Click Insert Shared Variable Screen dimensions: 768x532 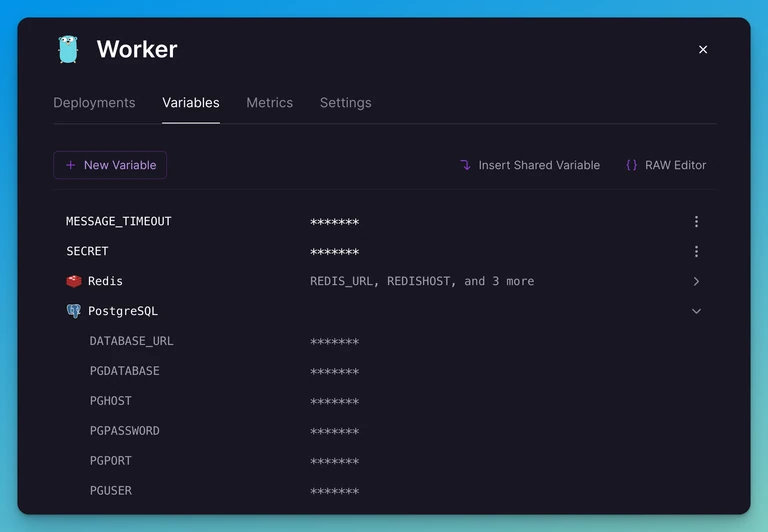point(530,165)
